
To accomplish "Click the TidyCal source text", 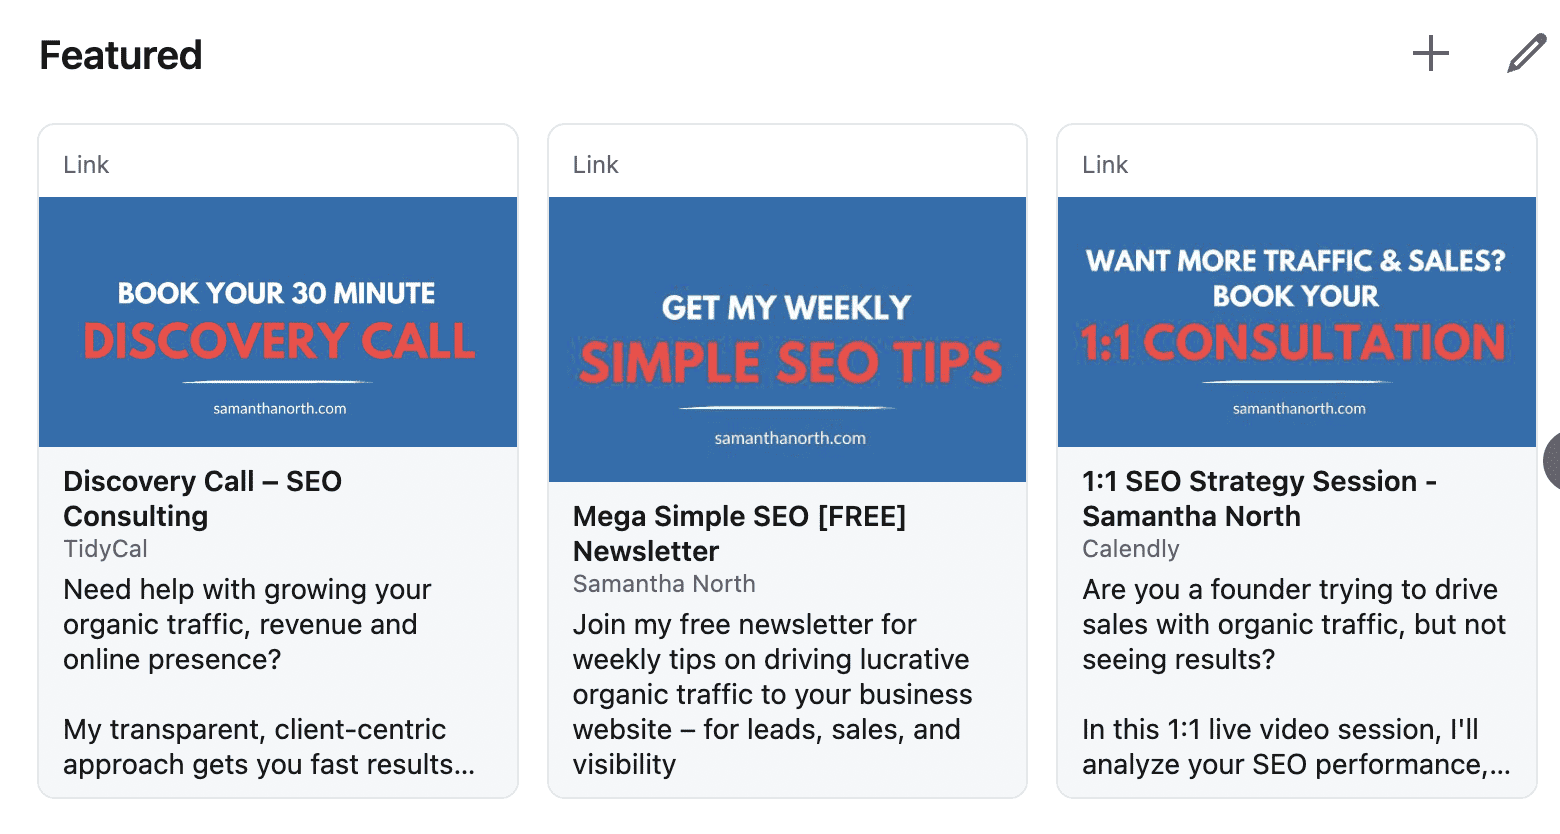I will [105, 548].
